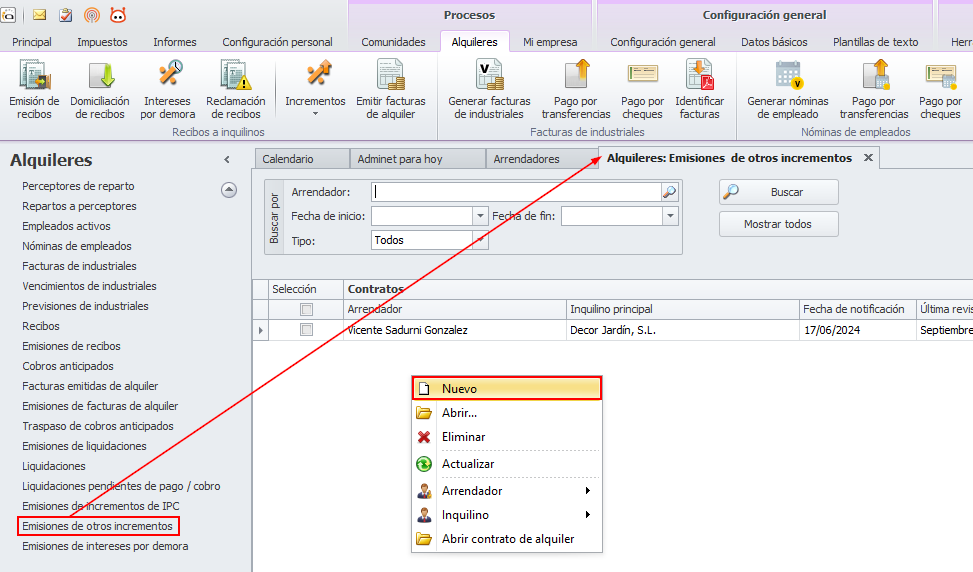The height and width of the screenshot is (572, 973).
Task: Click into the Fecha de inicio field
Action: pyautogui.click(x=423, y=217)
